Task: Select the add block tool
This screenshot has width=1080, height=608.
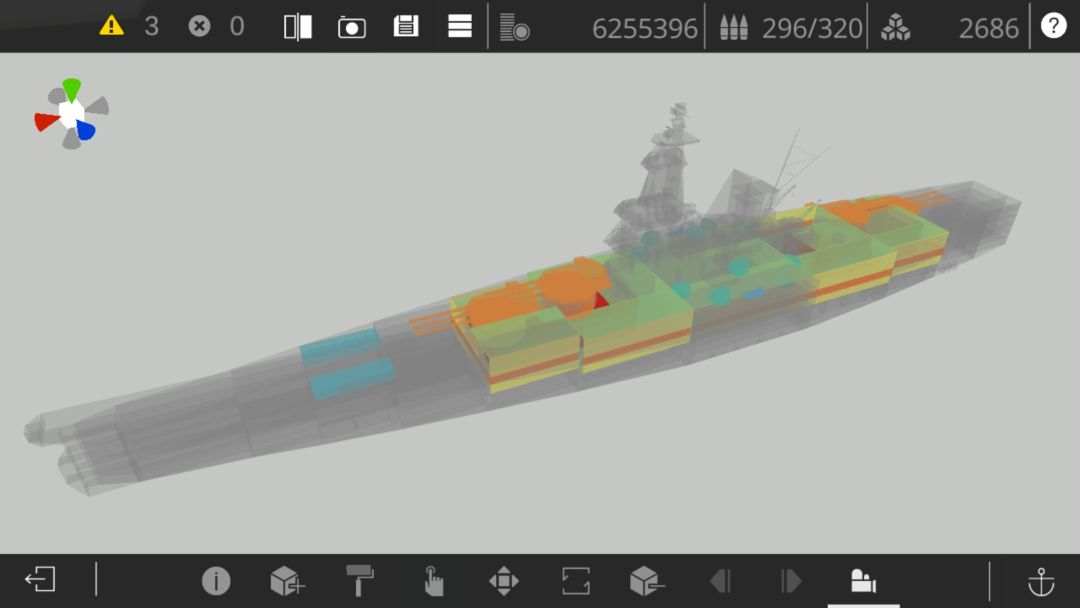Action: point(287,580)
